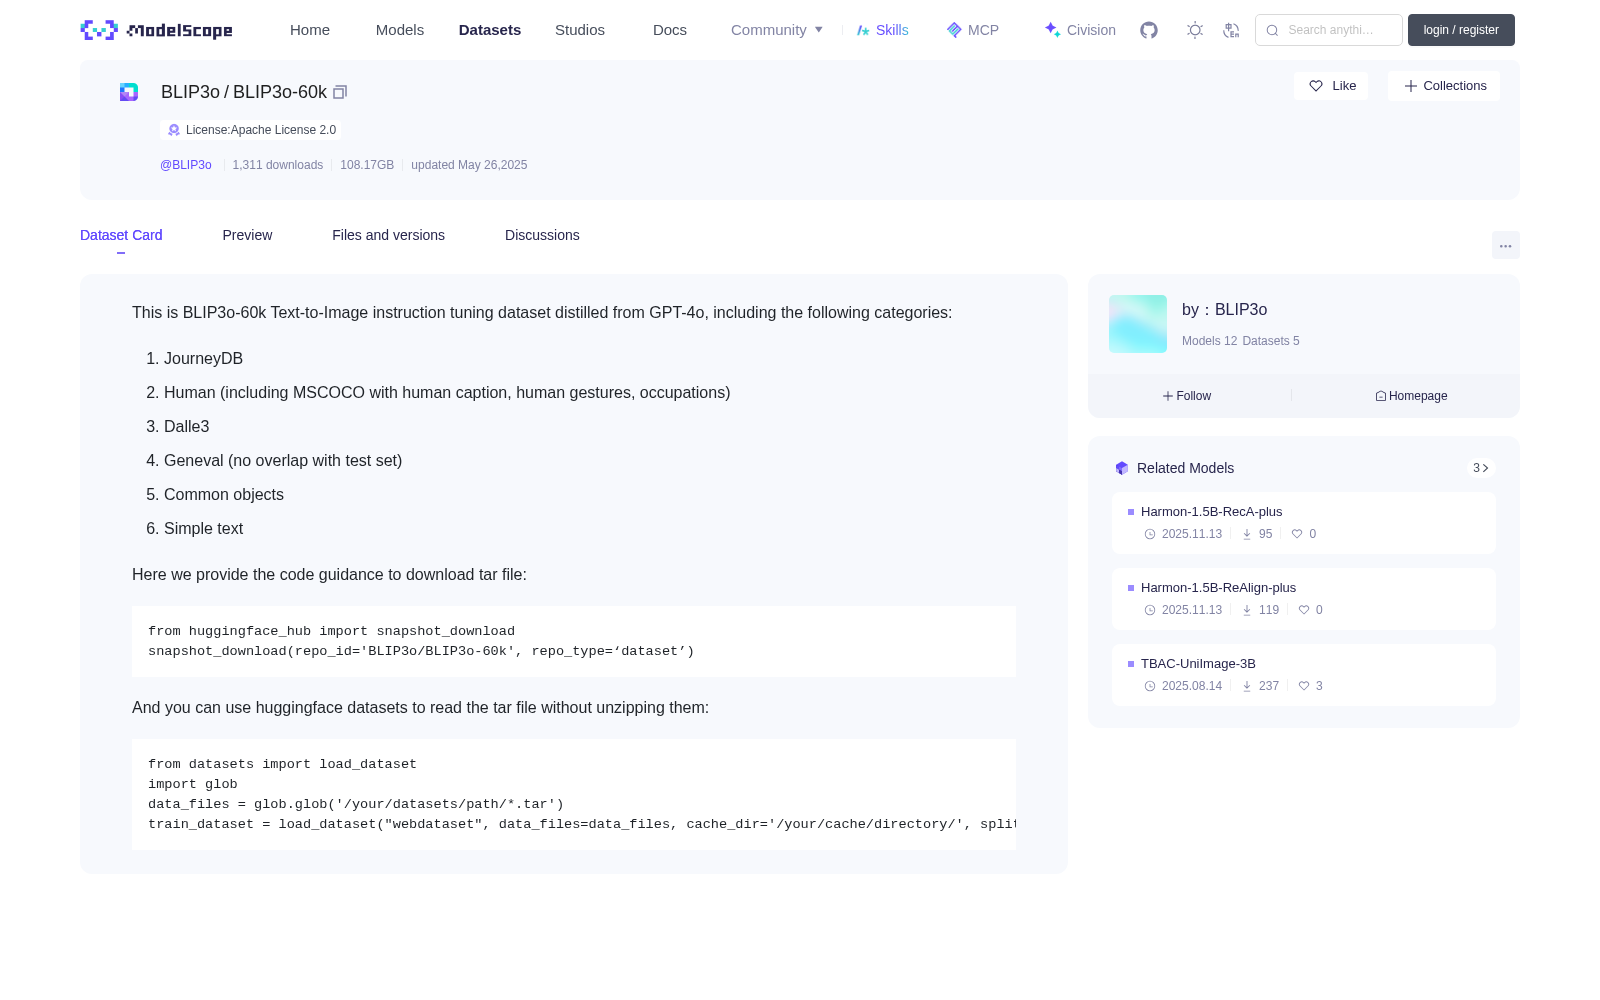This screenshot has width=1600, height=1000.
Task: Open the Models nav item
Action: [400, 30]
